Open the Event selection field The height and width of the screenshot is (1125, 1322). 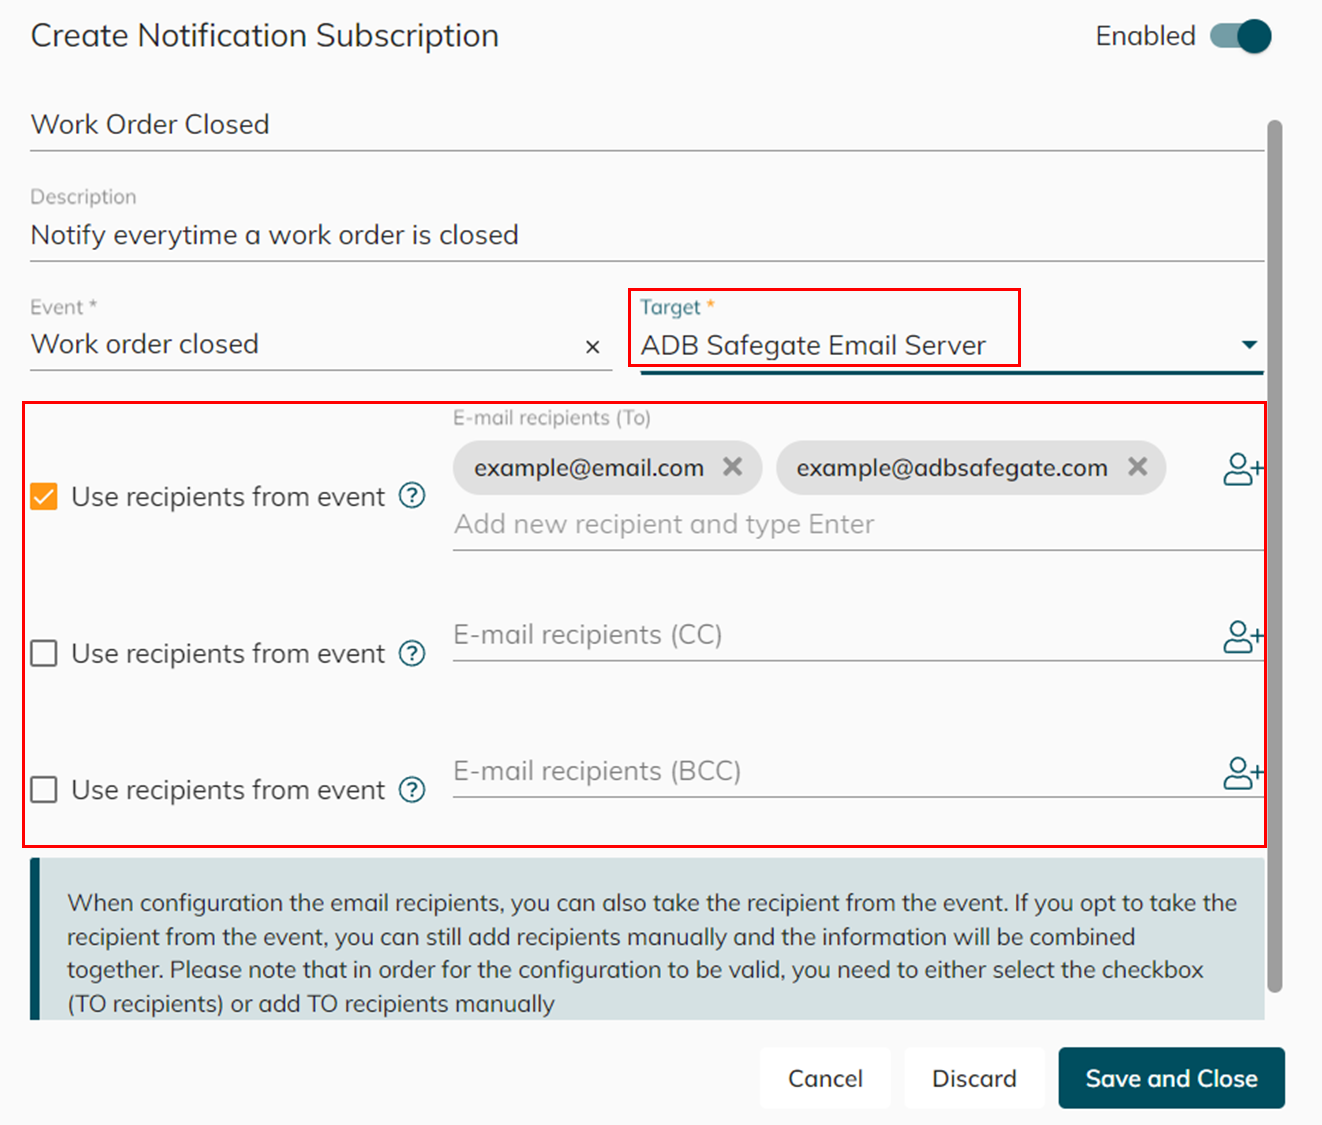tap(300, 345)
